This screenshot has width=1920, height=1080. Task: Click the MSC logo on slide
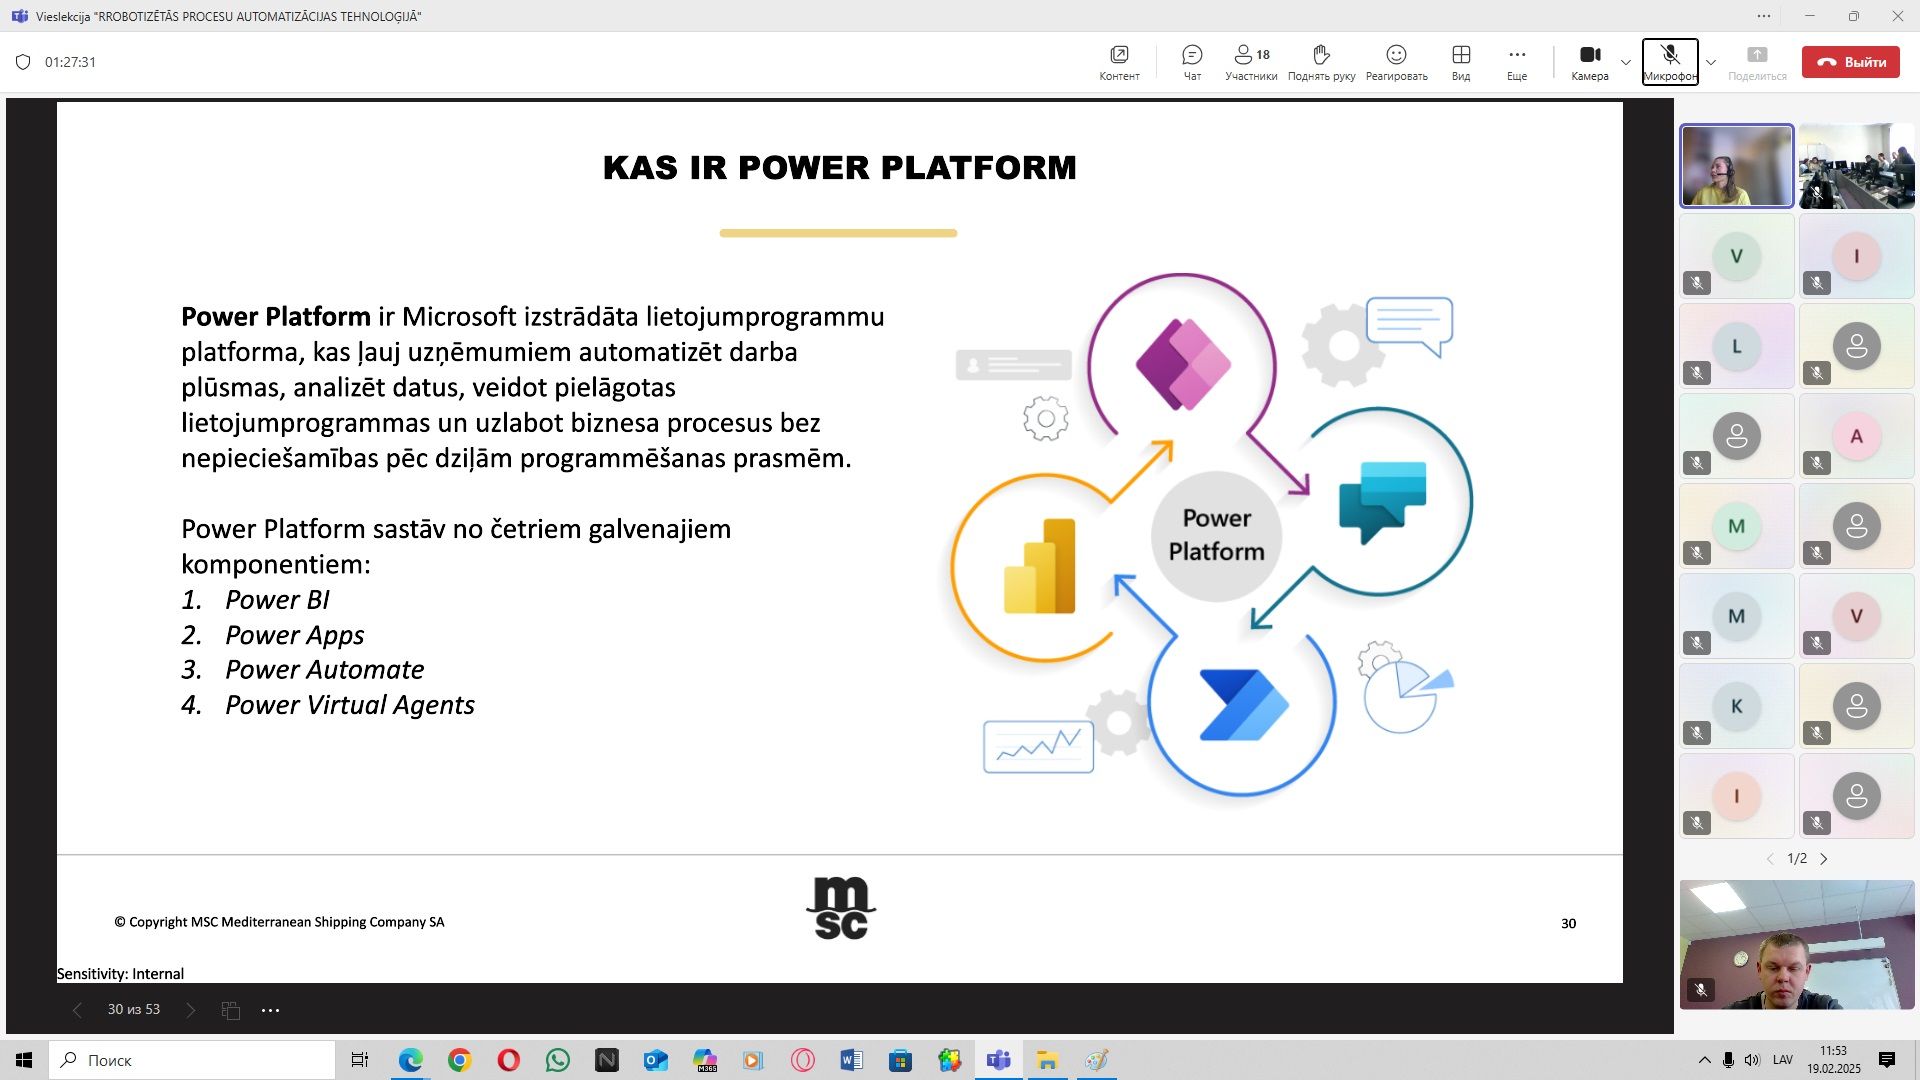[841, 909]
